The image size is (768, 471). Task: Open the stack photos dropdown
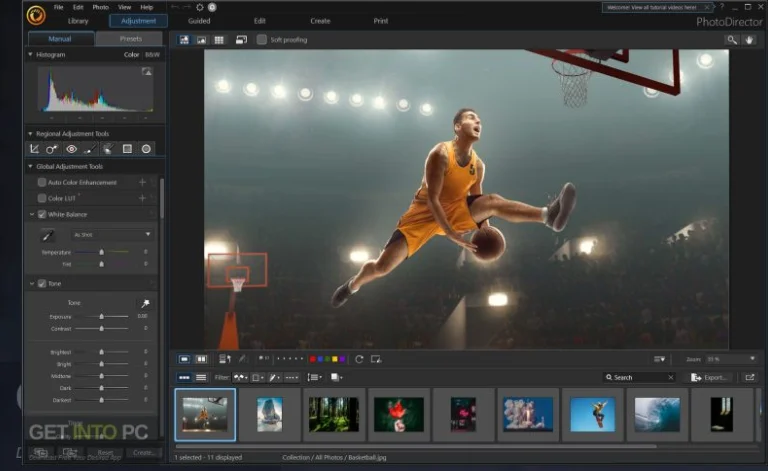336,377
